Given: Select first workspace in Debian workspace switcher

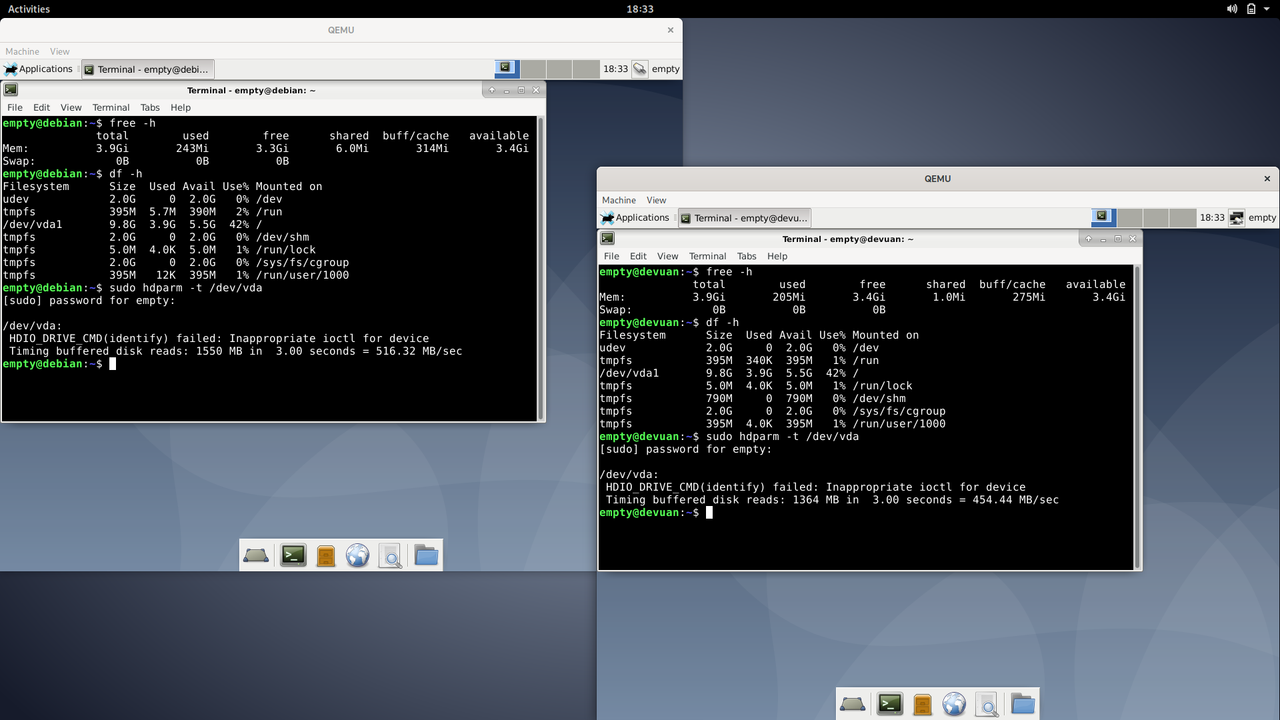Looking at the screenshot, I should (507, 68).
